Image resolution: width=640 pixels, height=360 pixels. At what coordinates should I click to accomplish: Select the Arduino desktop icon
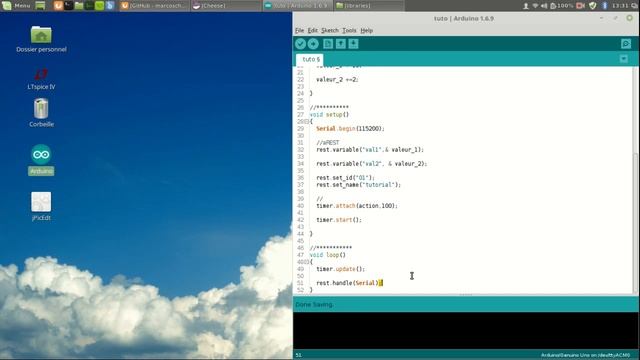[x=41, y=160]
